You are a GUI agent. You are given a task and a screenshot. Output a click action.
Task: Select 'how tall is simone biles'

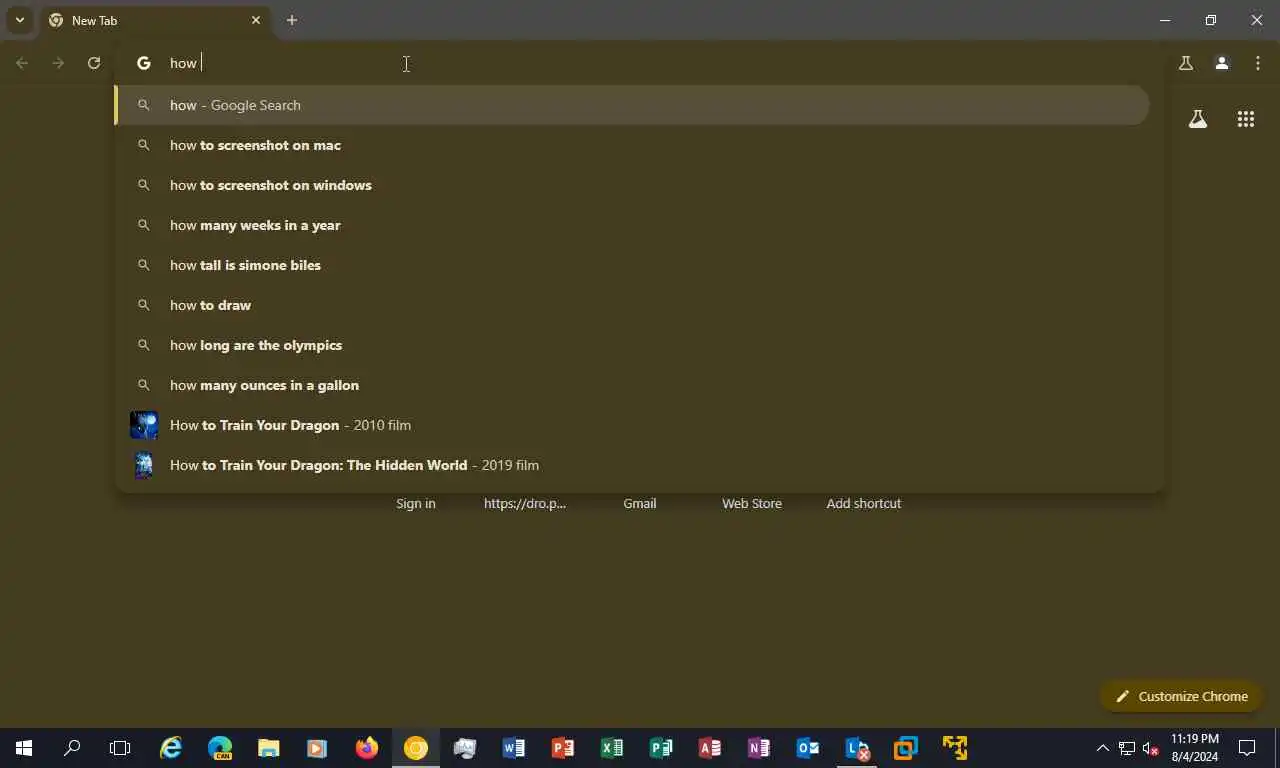coord(632,265)
